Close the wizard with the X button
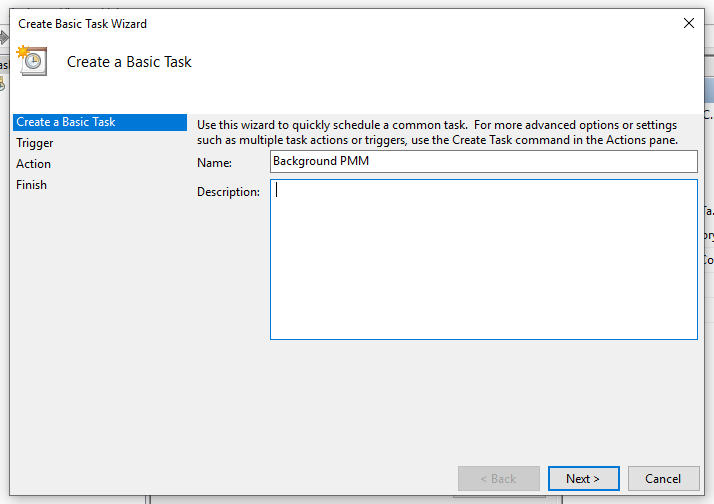The height and width of the screenshot is (504, 714). coord(688,23)
